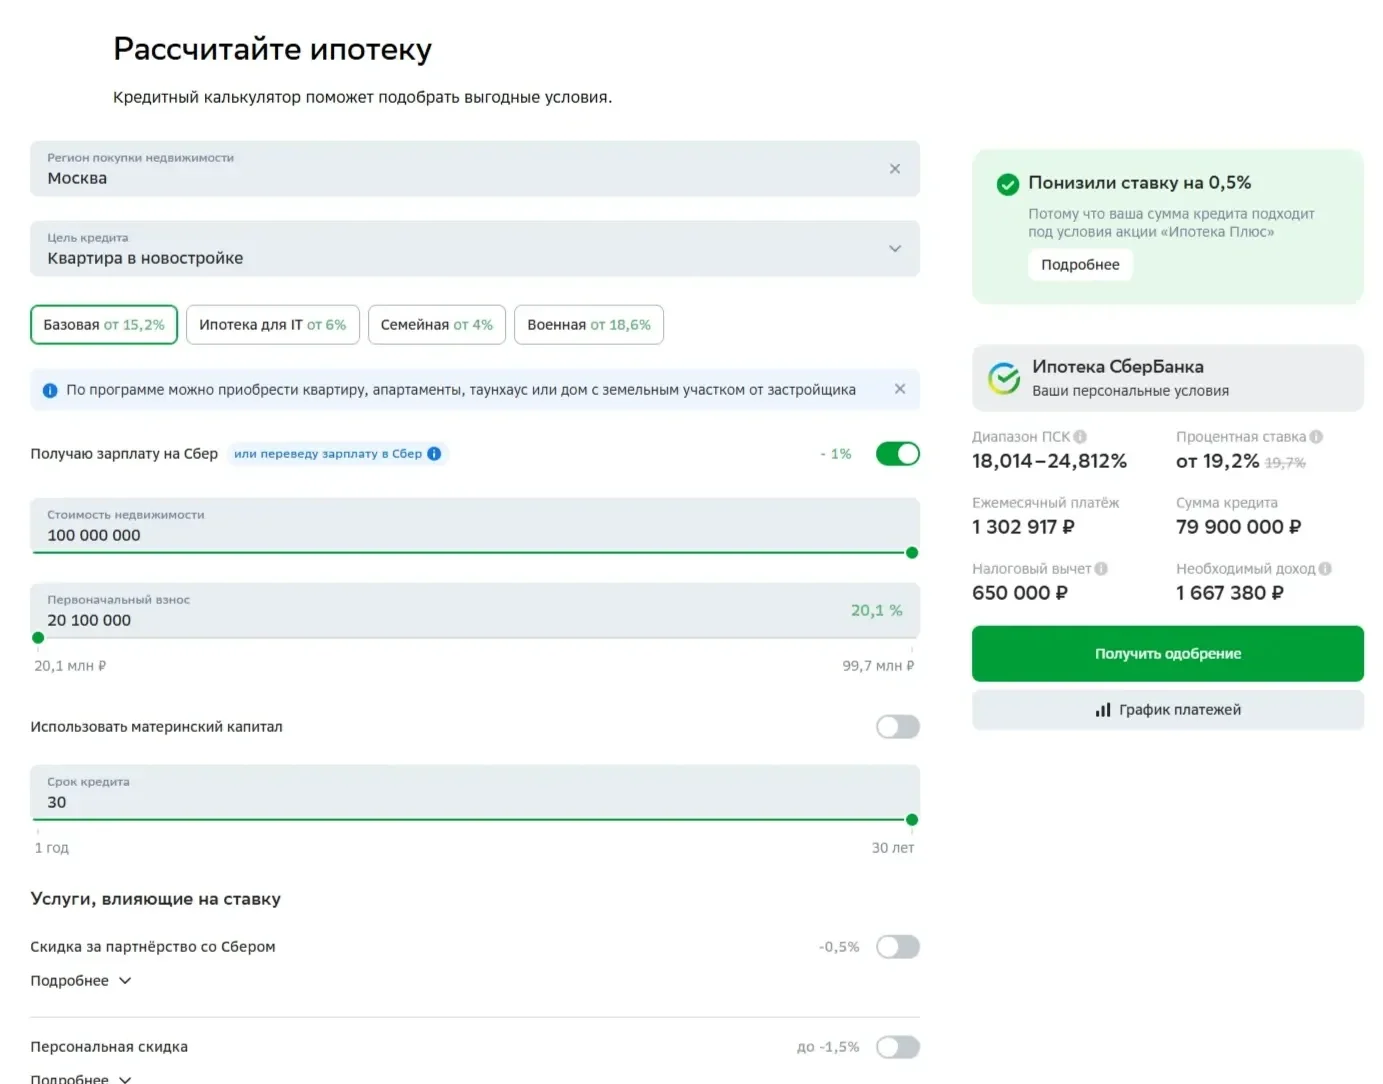Viewport: 1383px width, 1084px height.
Task: Click the Срок кредита slider handle
Action: pos(912,820)
